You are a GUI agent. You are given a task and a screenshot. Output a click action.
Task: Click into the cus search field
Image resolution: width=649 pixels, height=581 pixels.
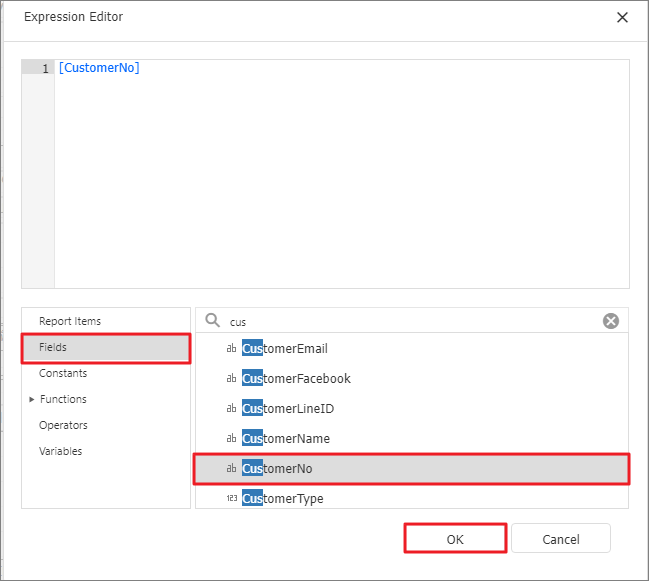tap(412, 322)
